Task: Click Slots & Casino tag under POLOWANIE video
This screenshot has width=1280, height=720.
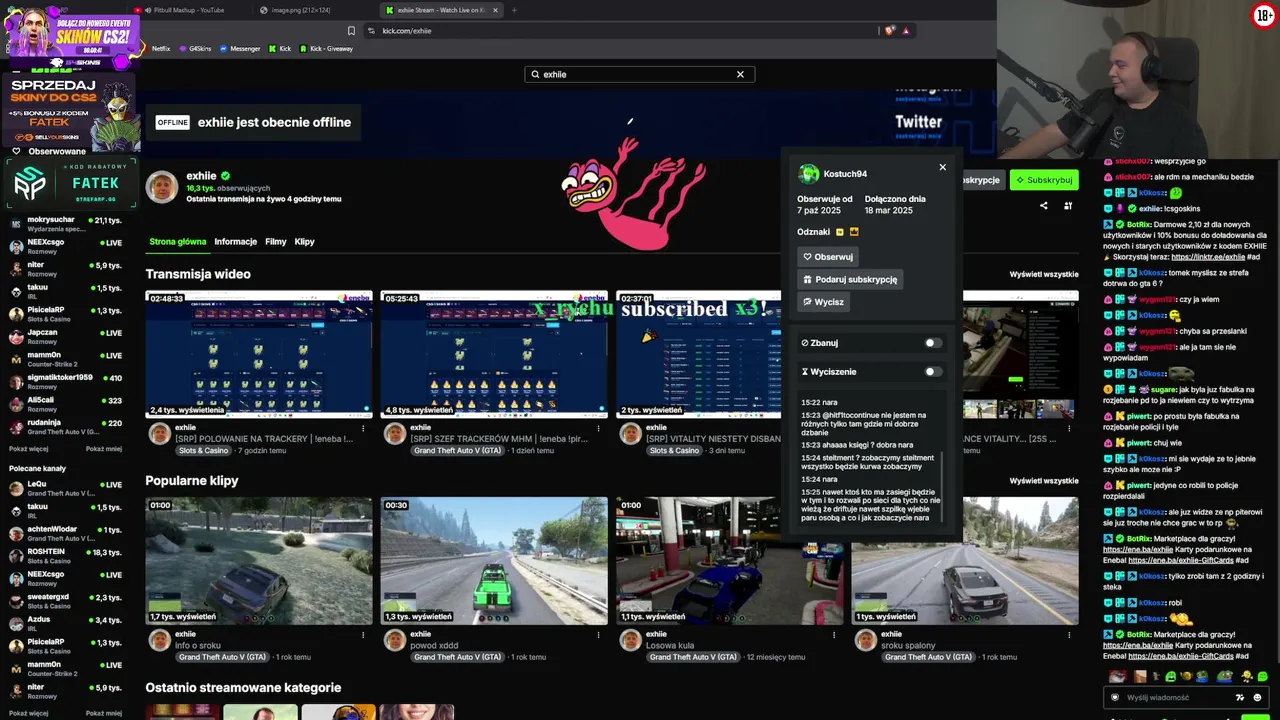Action: coord(203,451)
